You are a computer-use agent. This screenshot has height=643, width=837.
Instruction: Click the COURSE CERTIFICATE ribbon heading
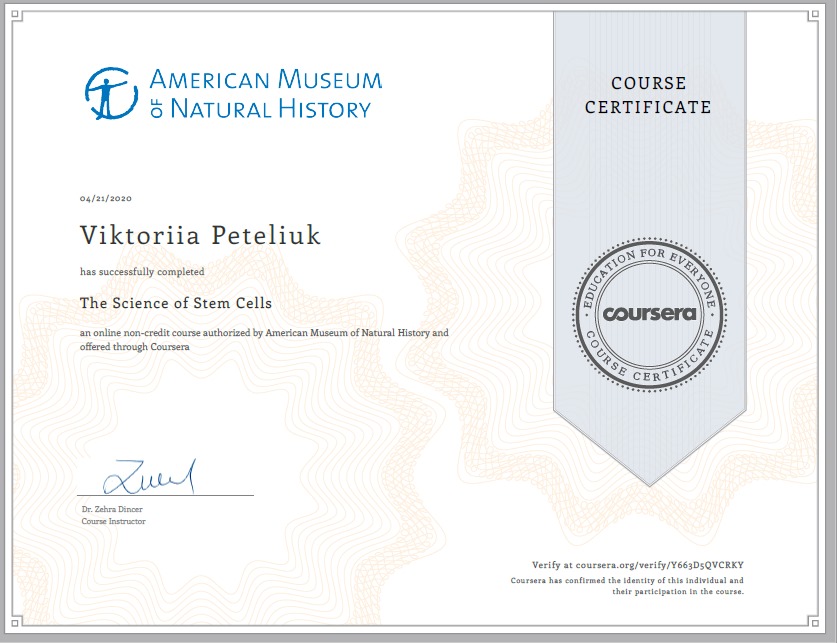(648, 95)
